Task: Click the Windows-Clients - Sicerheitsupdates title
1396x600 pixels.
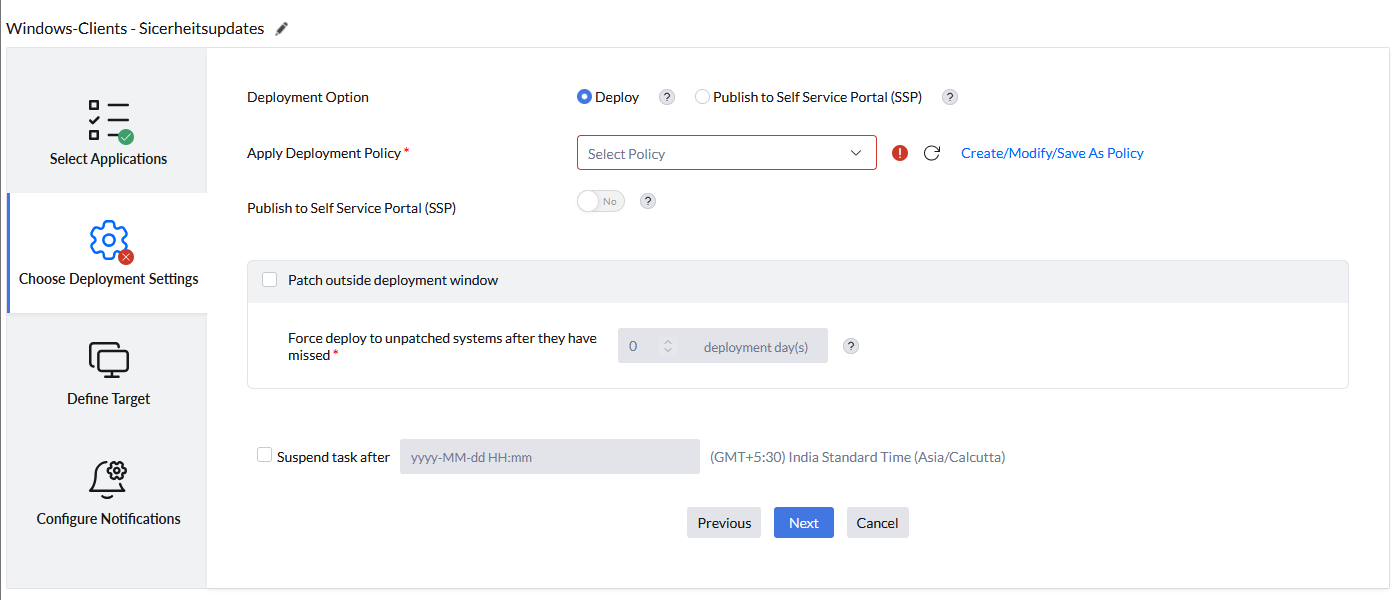Action: click(x=136, y=29)
